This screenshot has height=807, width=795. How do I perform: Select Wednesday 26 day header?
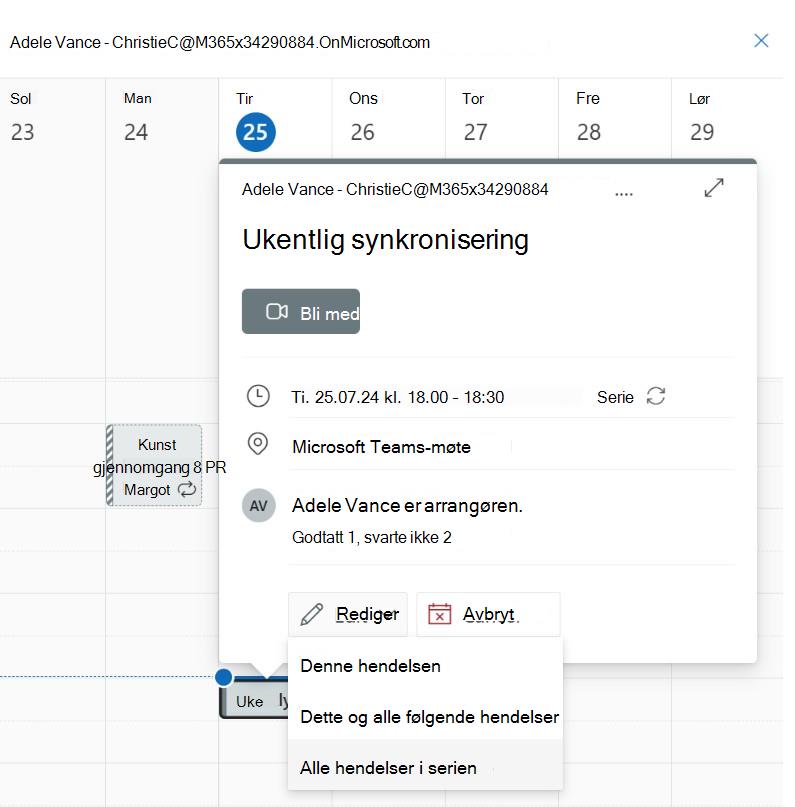coord(362,132)
